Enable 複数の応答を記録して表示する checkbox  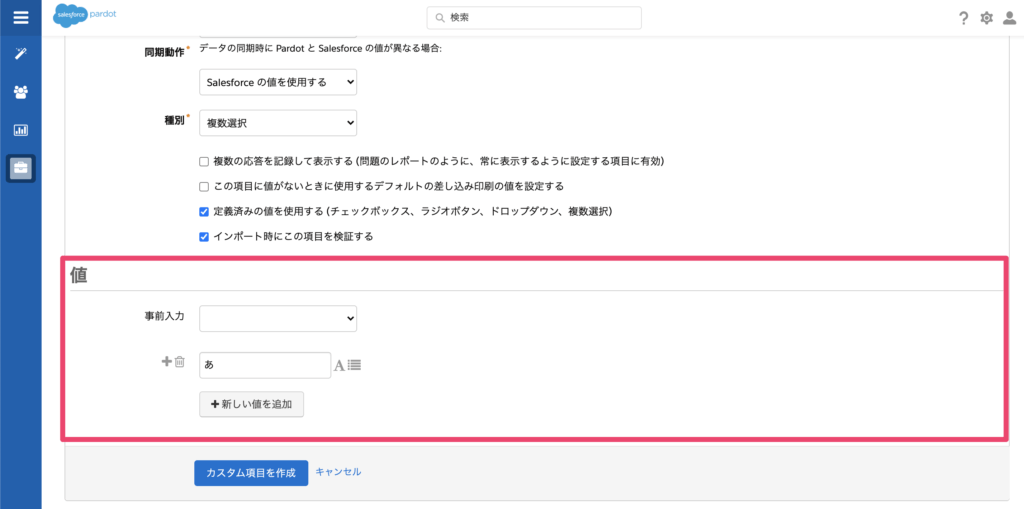[204, 161]
